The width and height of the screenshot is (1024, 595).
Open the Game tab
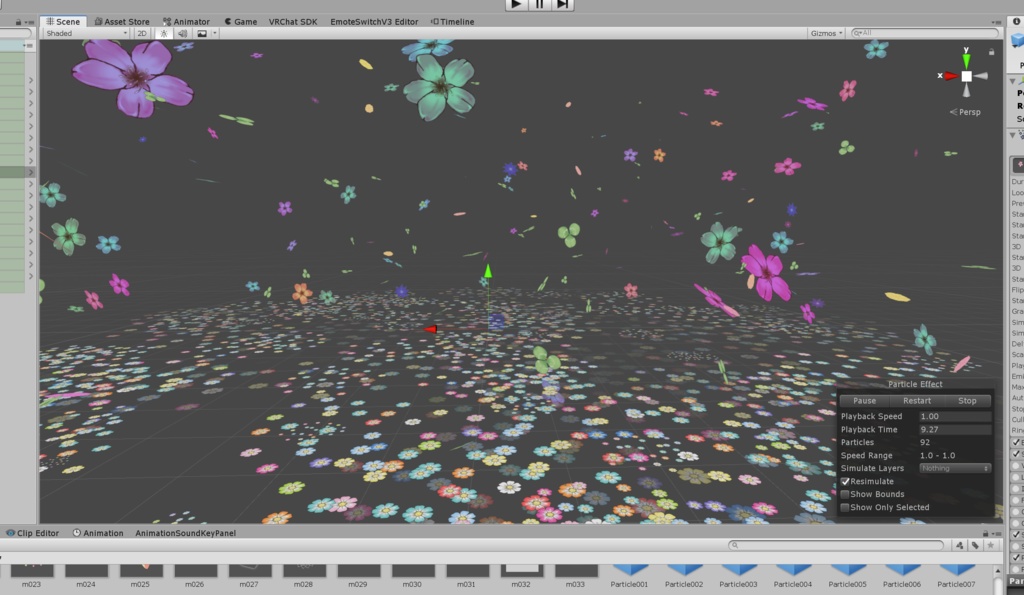(x=240, y=22)
